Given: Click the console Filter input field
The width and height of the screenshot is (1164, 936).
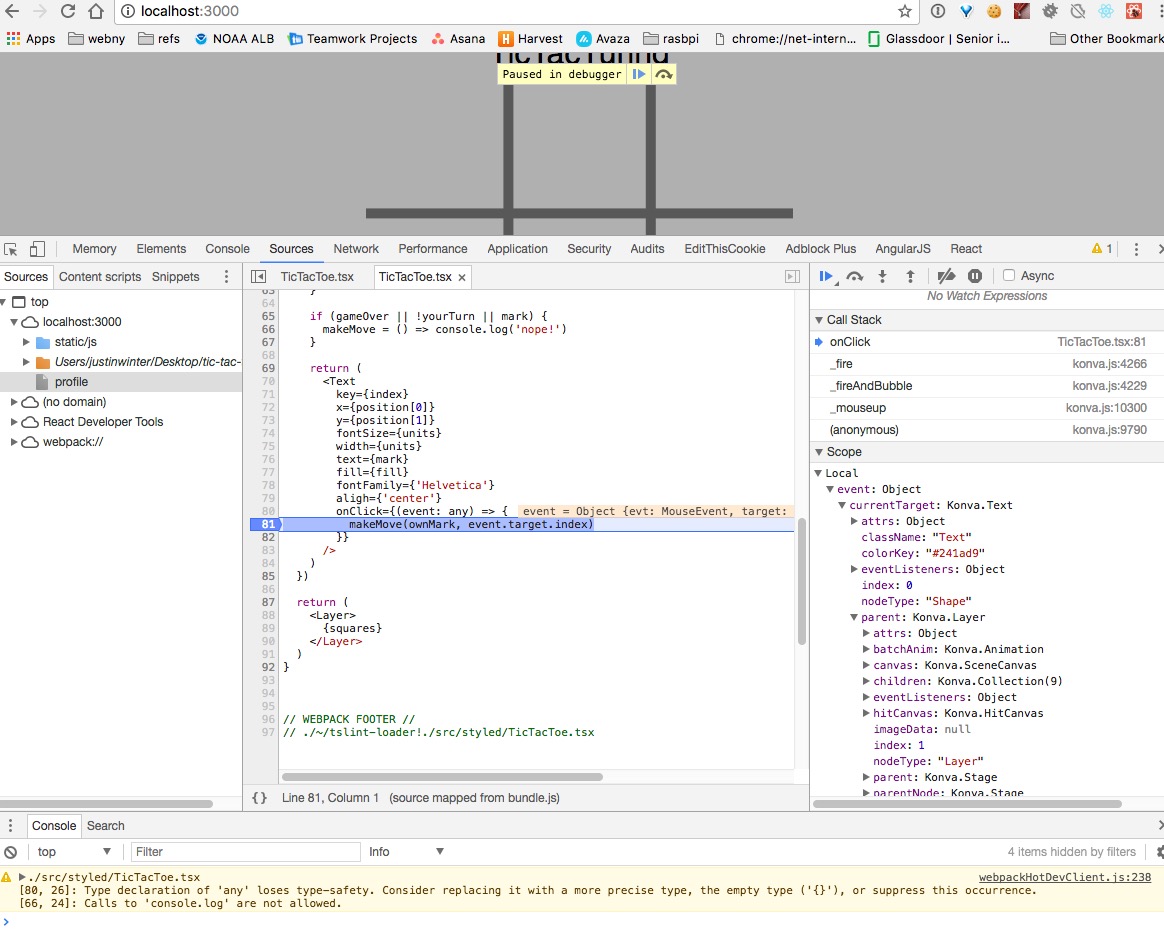Looking at the screenshot, I should pos(245,852).
